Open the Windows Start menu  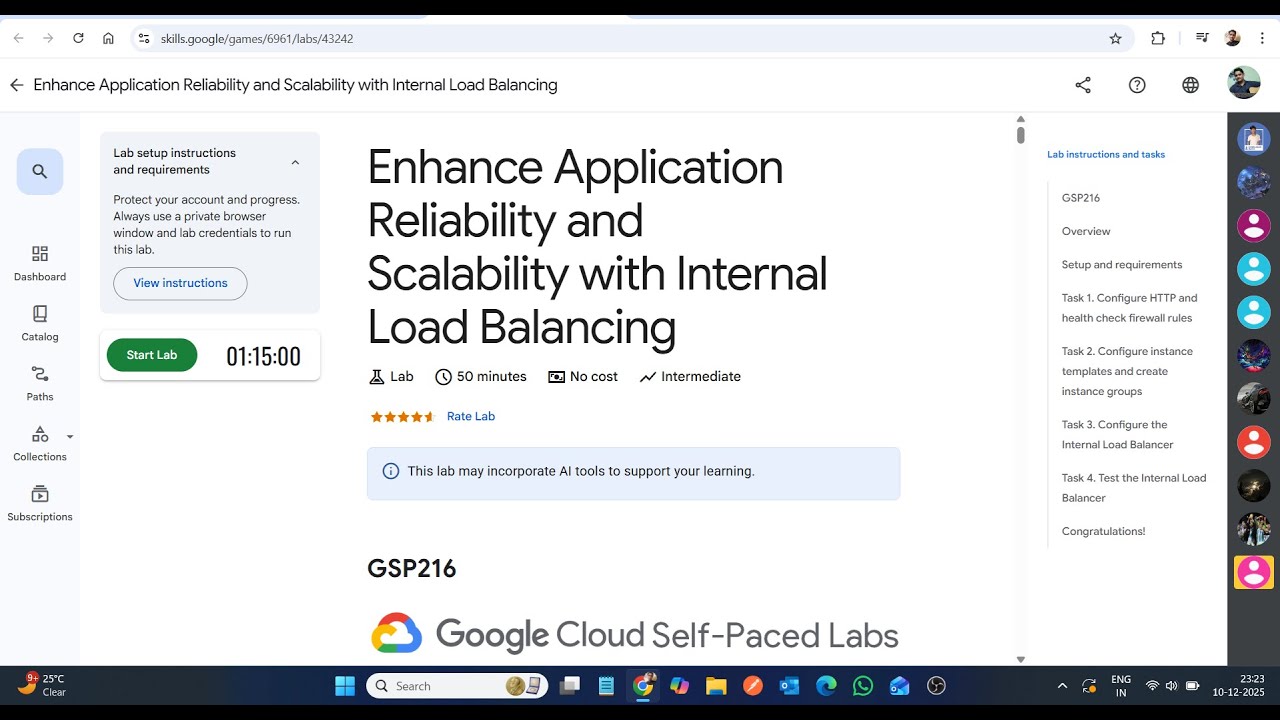pos(345,686)
